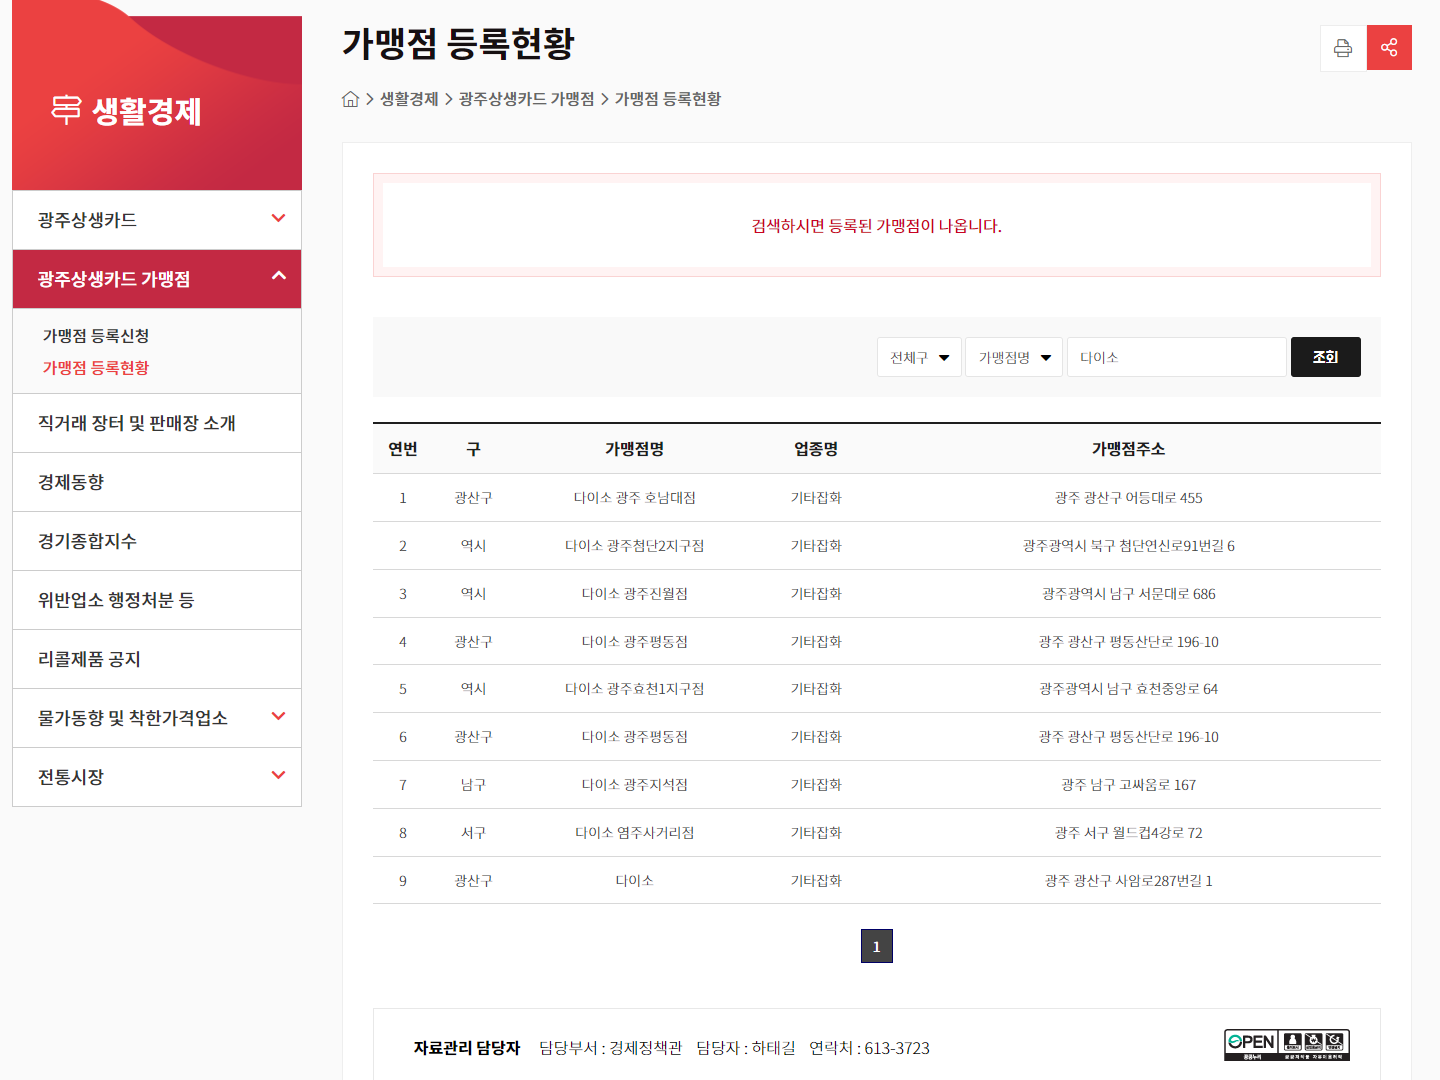Click address 광주광역시 남구 서문대로 686

pos(1129,594)
